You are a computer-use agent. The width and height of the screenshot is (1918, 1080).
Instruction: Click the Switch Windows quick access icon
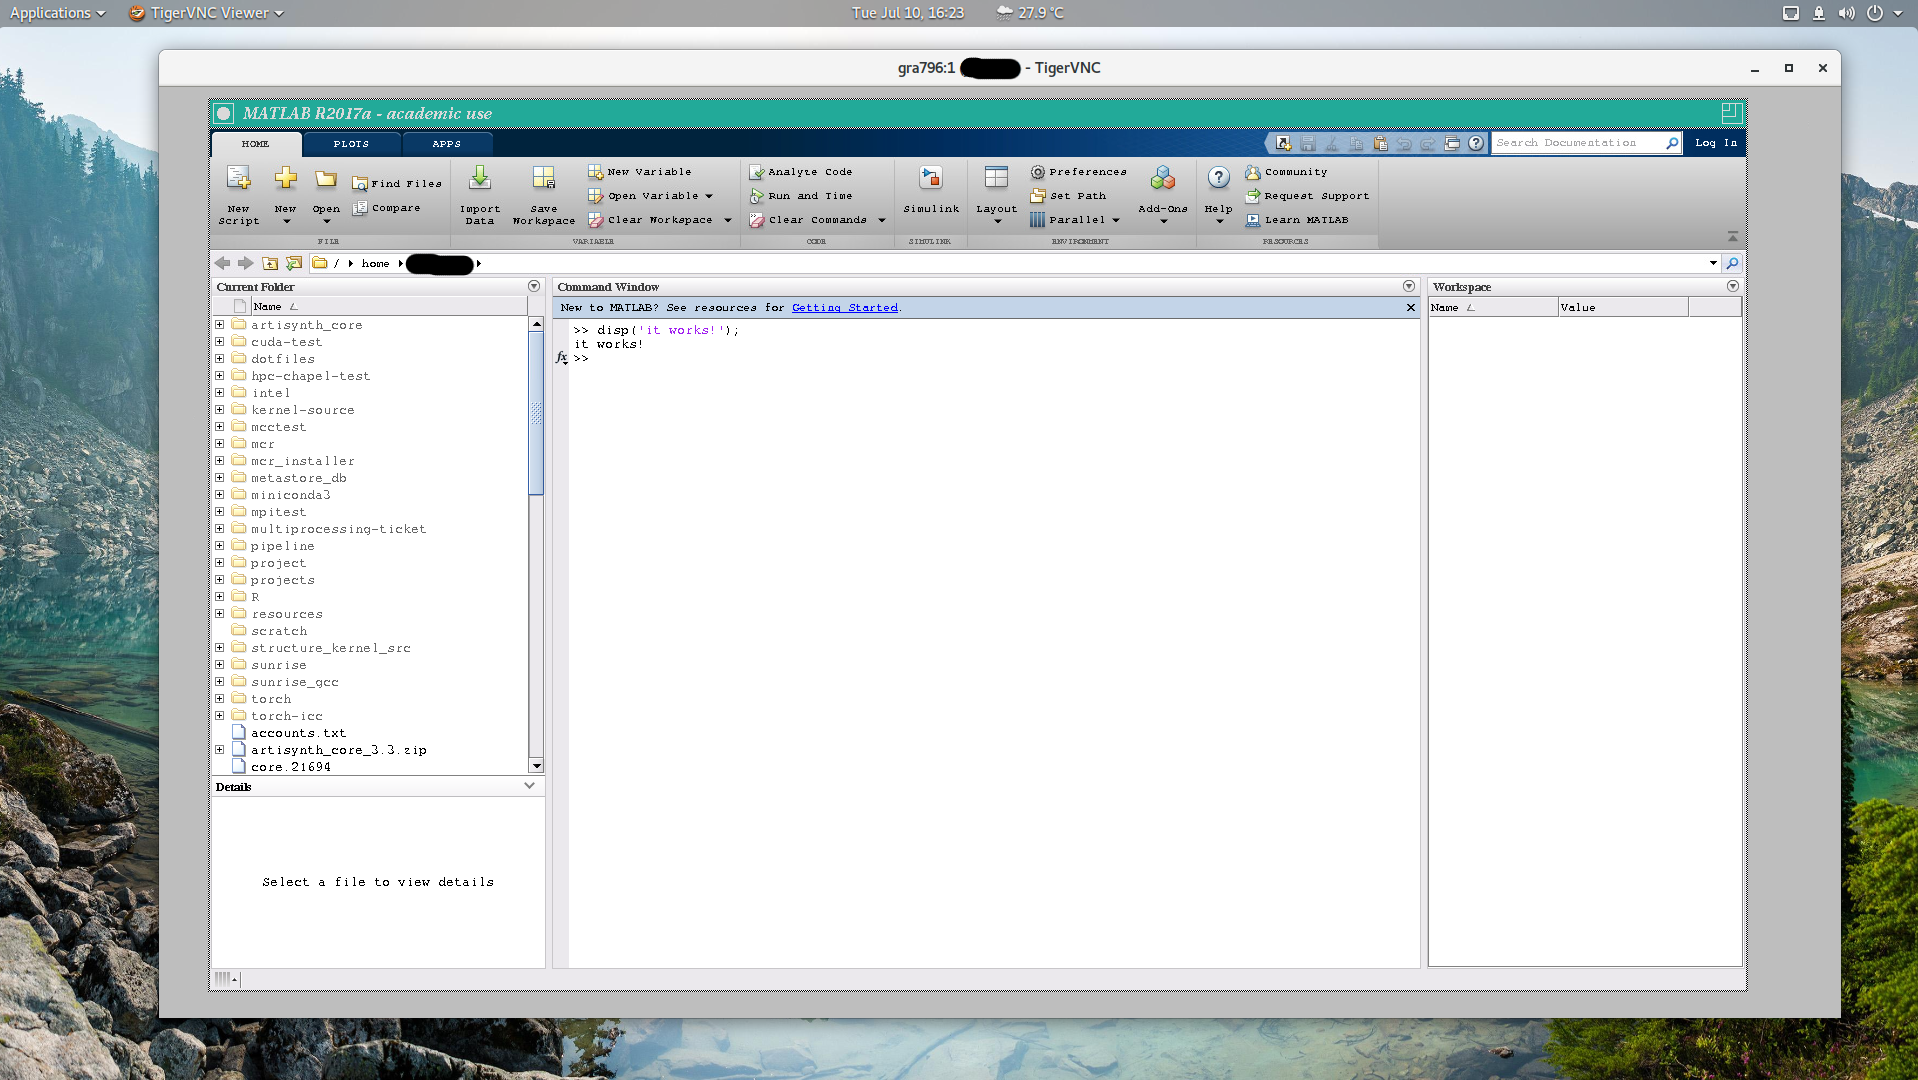tap(1452, 144)
